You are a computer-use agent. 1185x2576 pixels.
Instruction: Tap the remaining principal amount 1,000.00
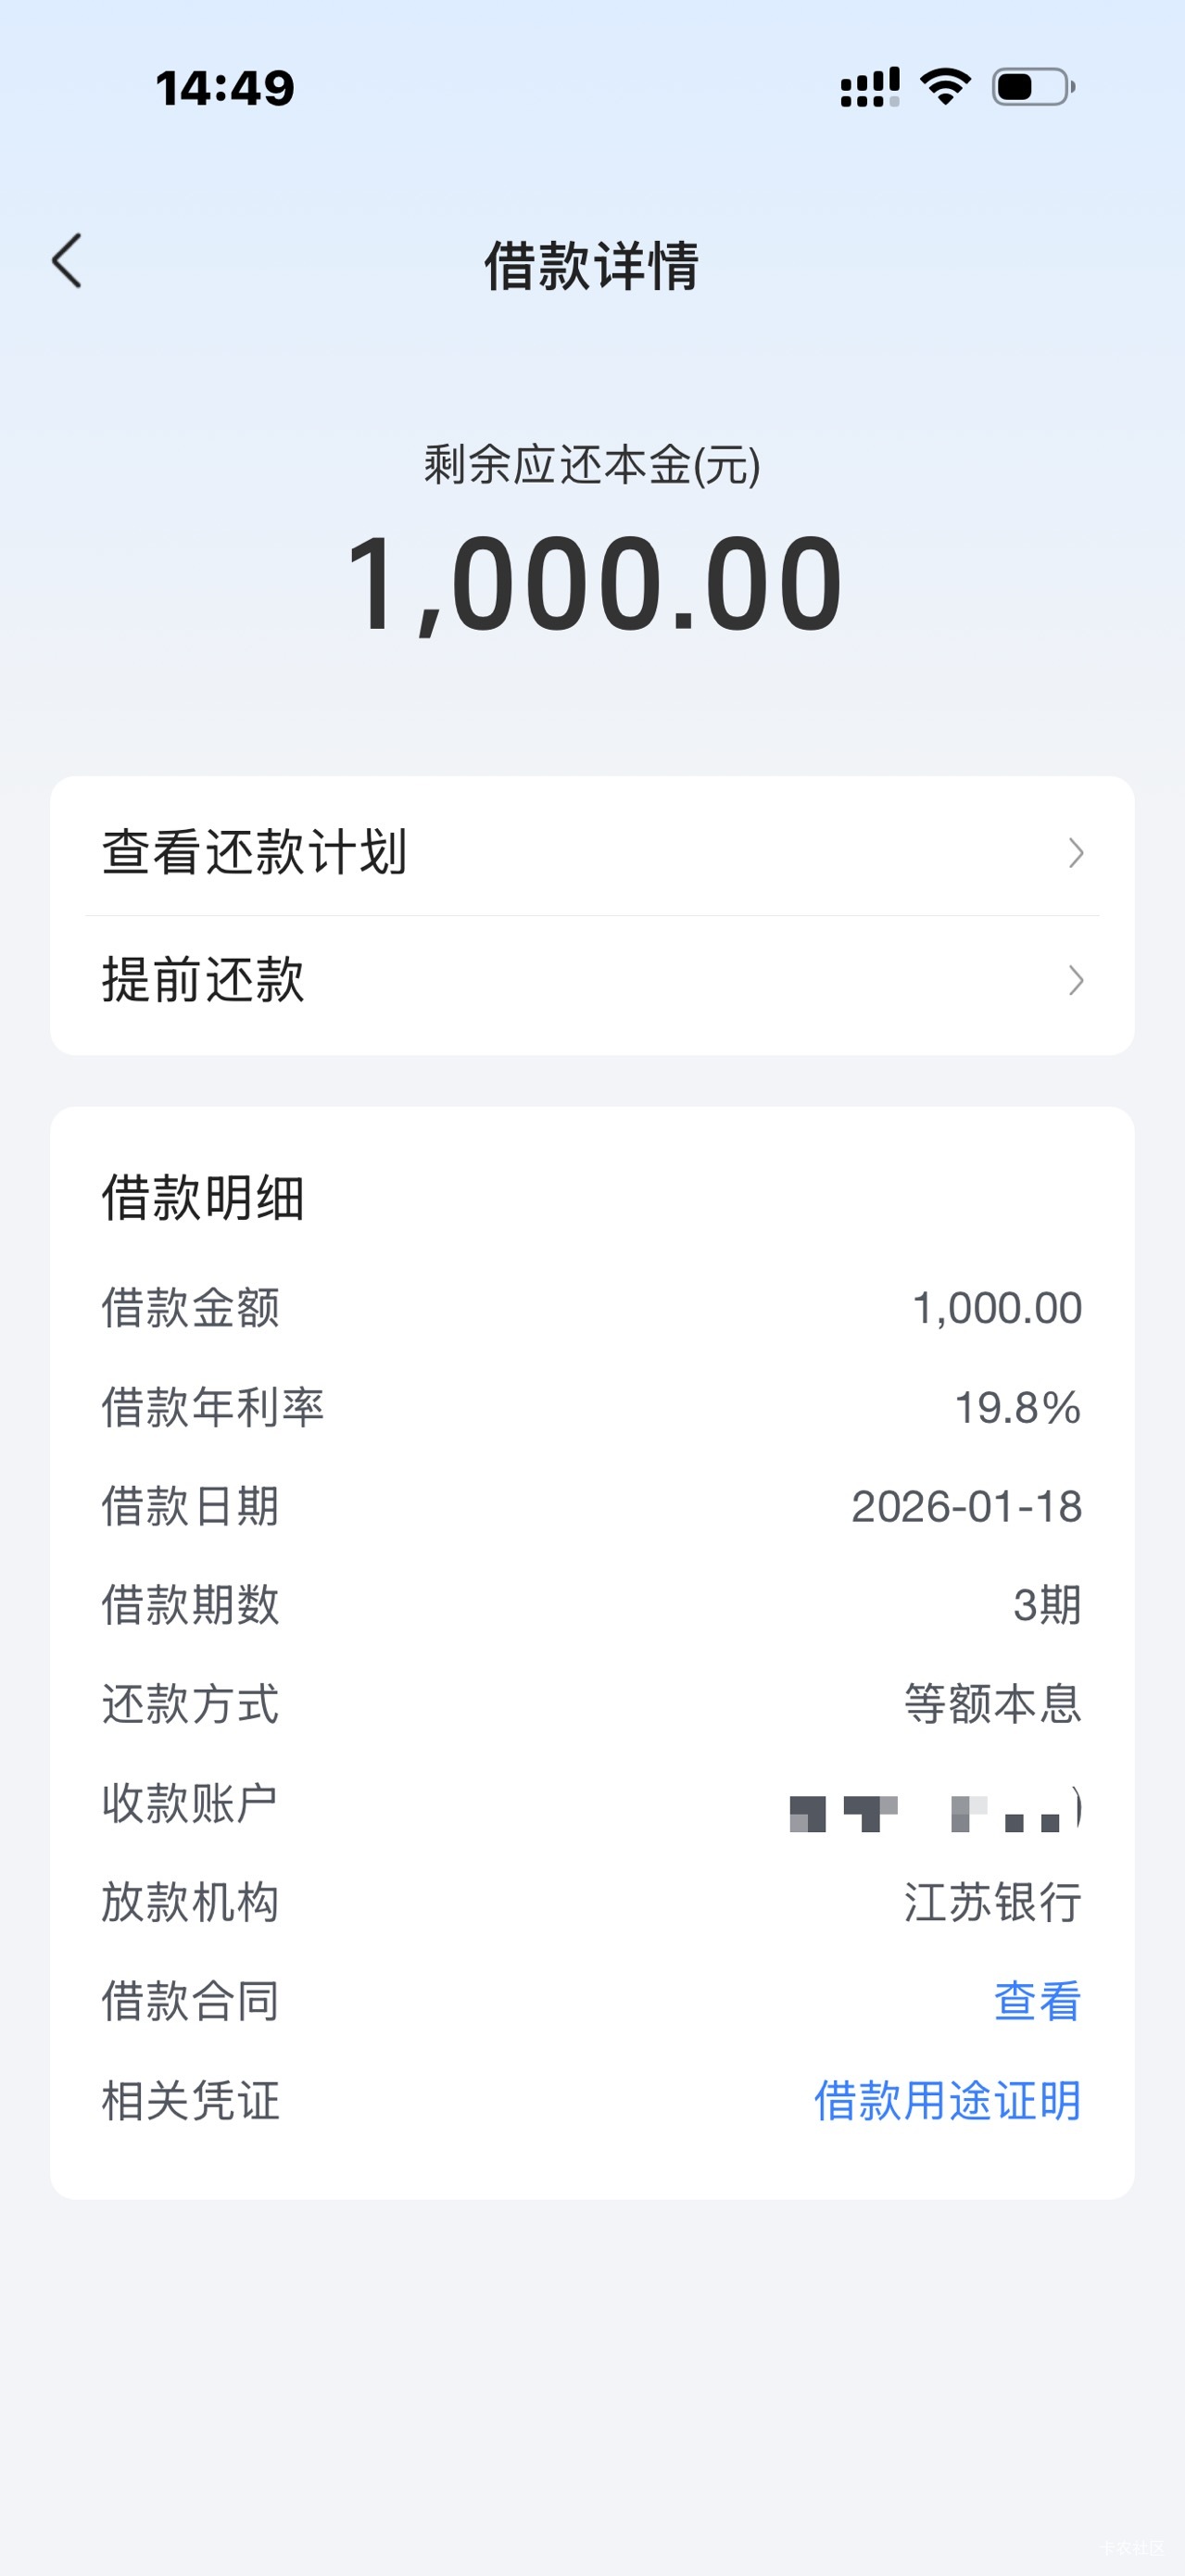(594, 584)
